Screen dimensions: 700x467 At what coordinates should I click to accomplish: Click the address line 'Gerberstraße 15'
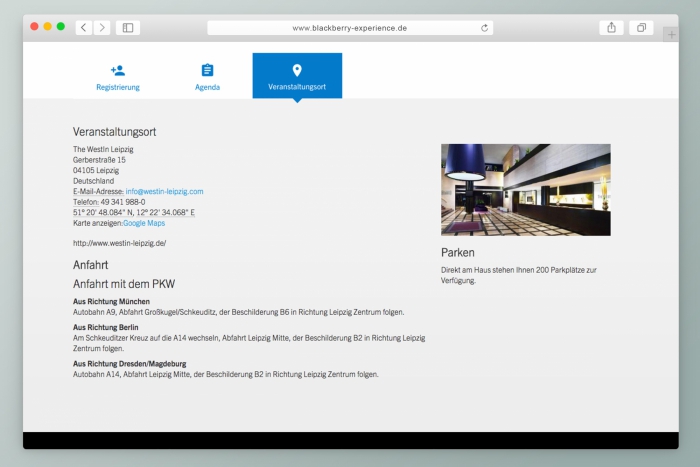click(99, 159)
